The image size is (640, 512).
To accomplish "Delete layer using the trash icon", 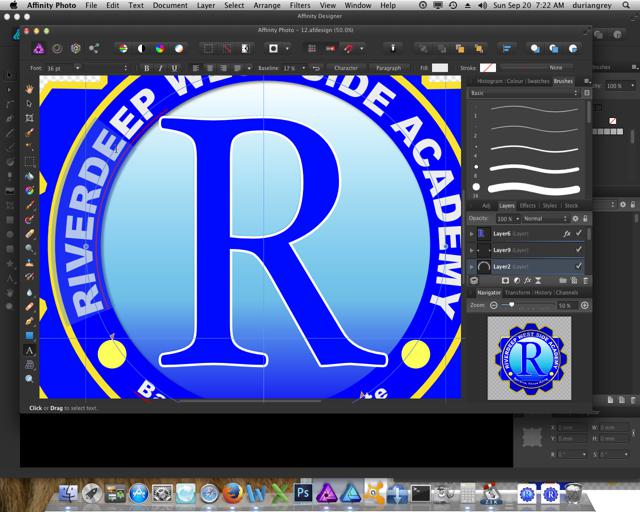I will pyautogui.click(x=586, y=281).
